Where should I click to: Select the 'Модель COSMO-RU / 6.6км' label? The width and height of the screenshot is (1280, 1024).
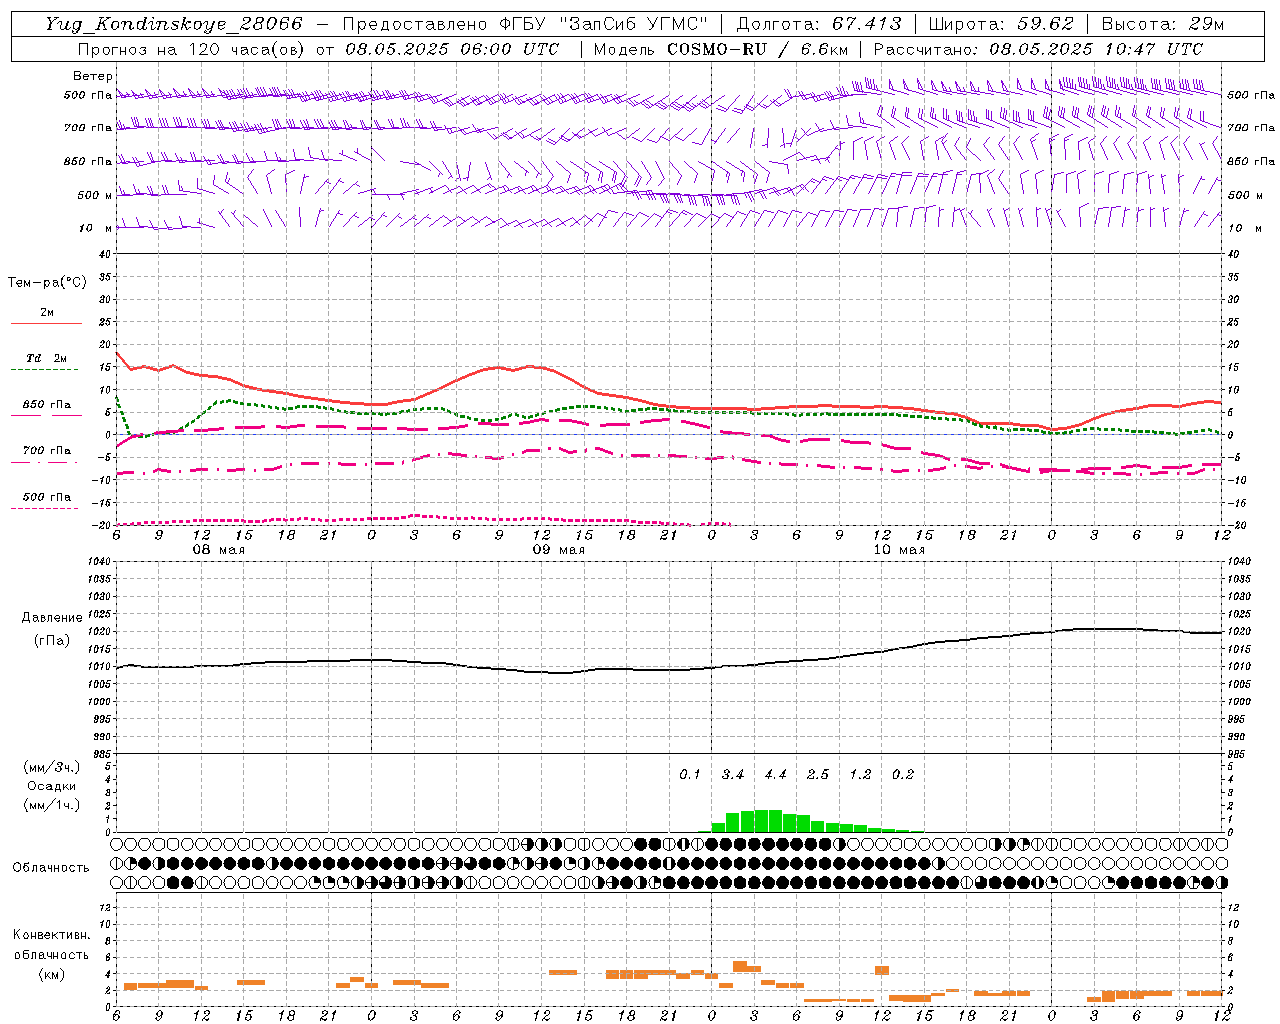click(x=721, y=49)
